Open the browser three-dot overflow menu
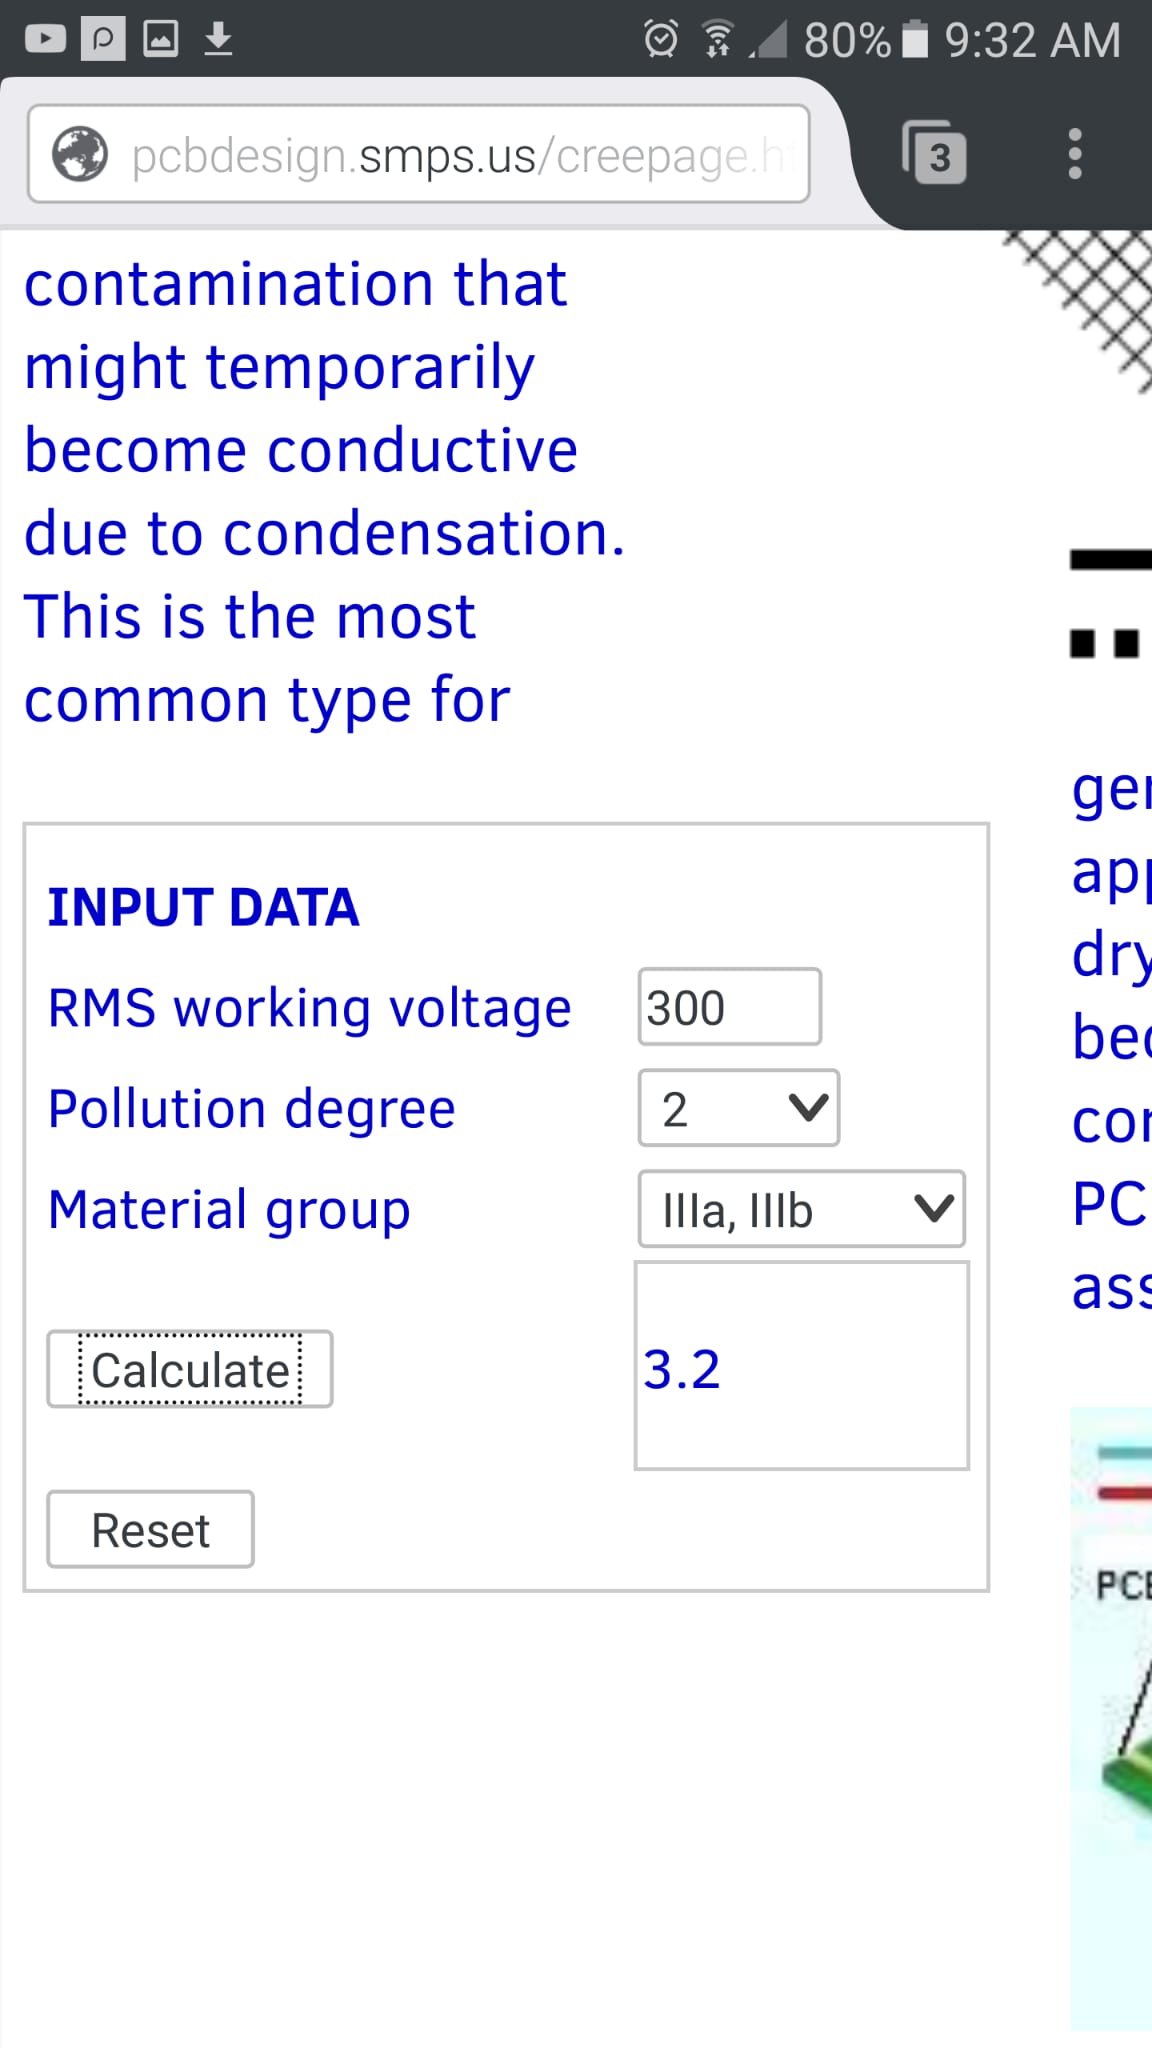The image size is (1152, 2048). 1075,154
